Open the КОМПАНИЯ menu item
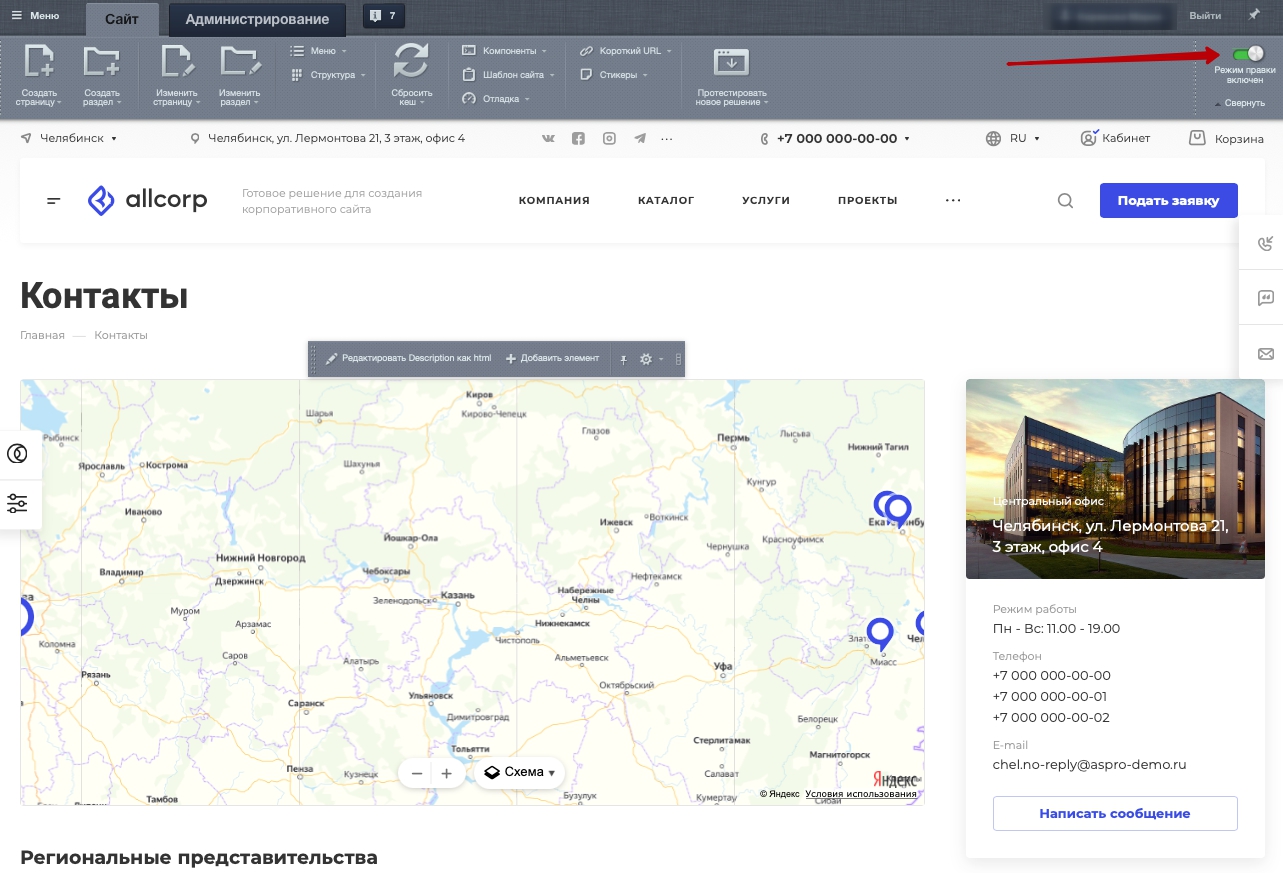This screenshot has width=1283, height=873. pyautogui.click(x=554, y=200)
